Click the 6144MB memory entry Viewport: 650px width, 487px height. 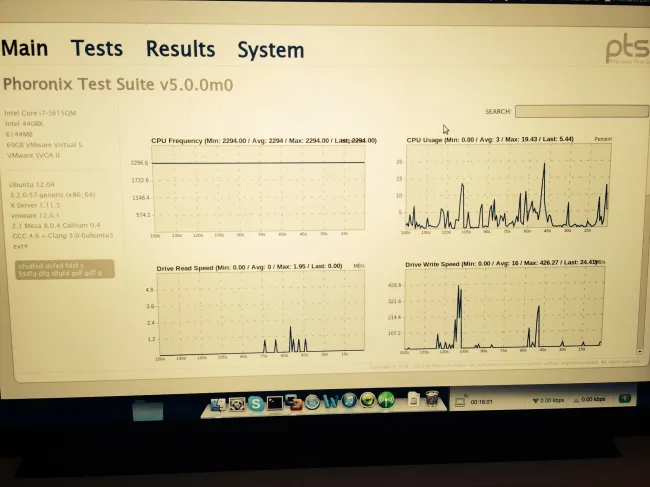point(19,134)
